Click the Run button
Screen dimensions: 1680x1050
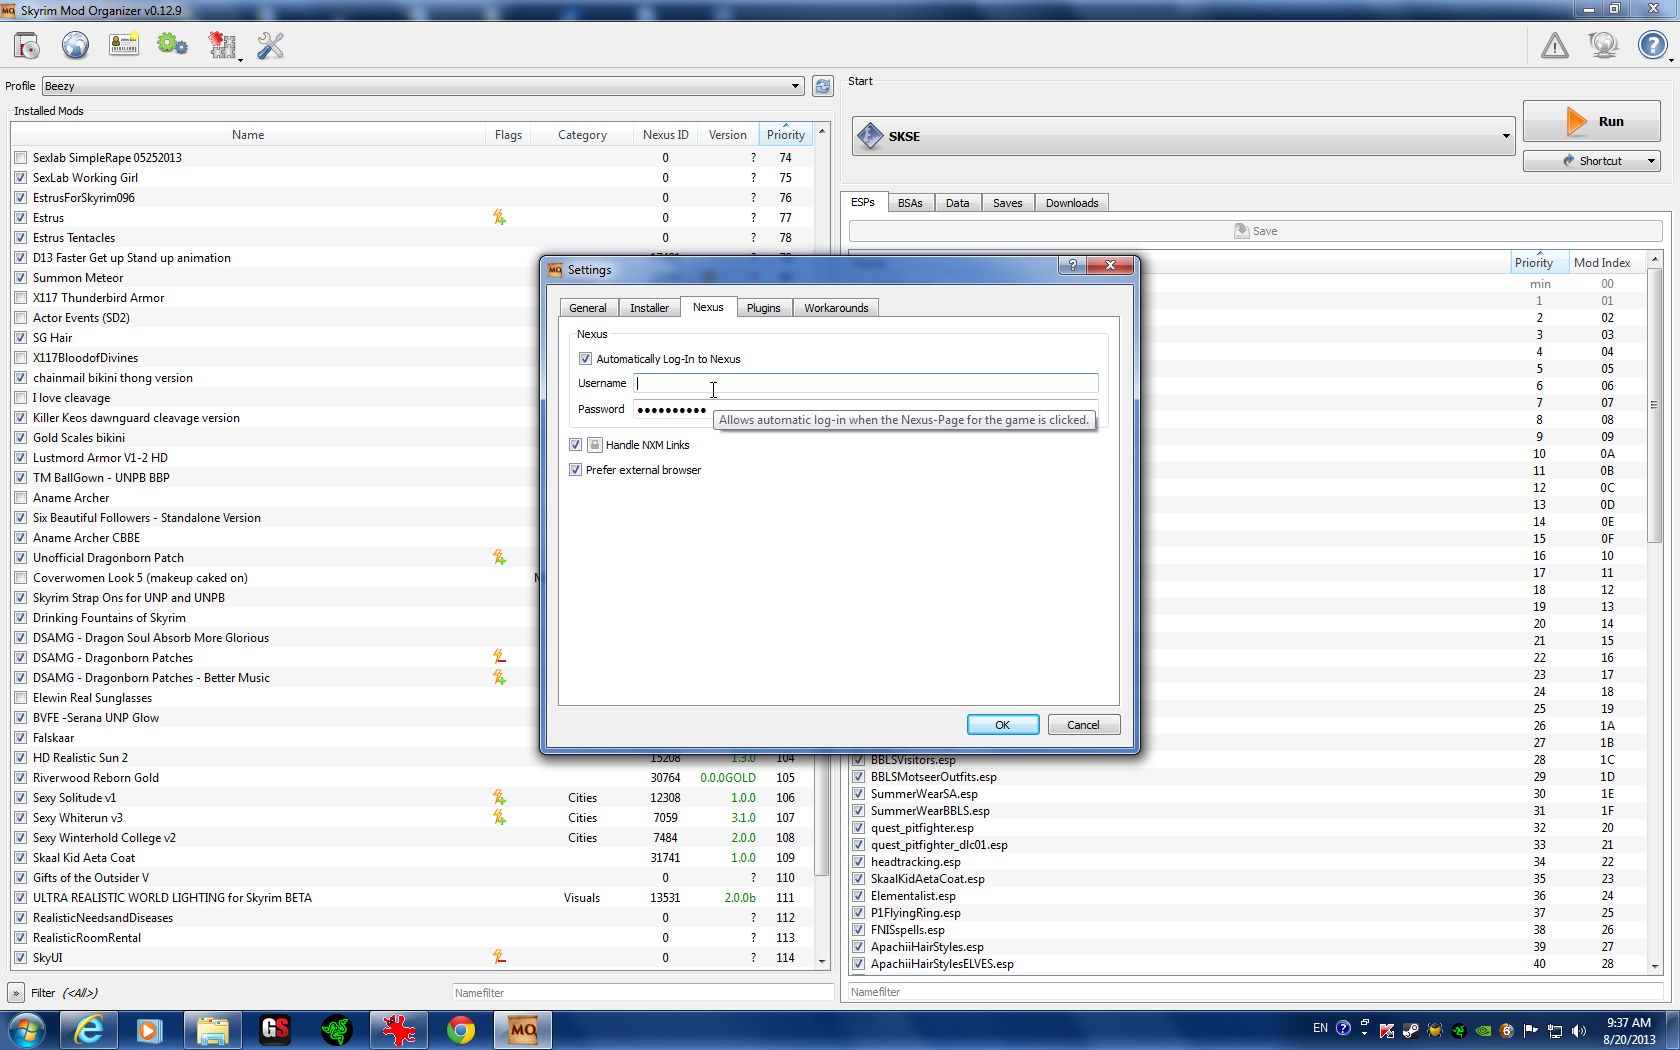(1591, 122)
